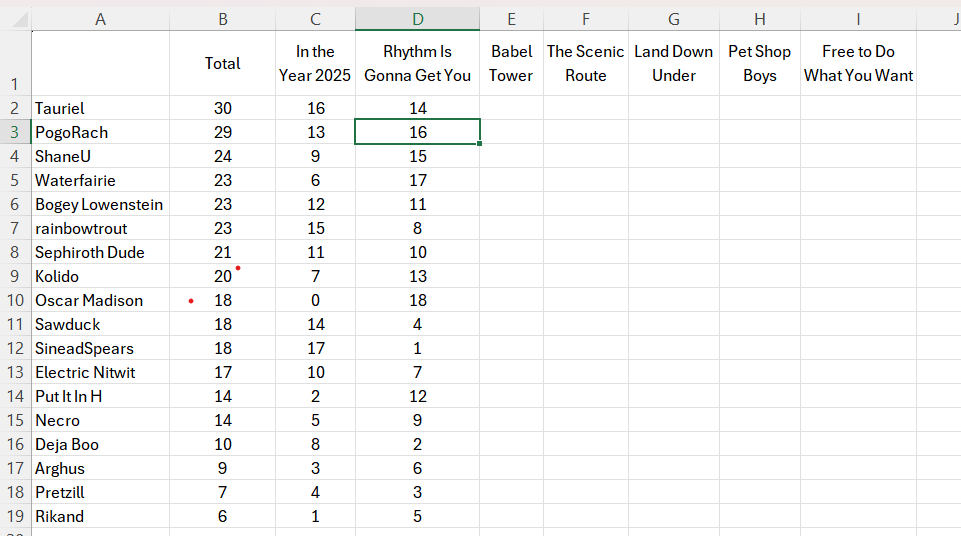Screen dimensions: 961x536
Task: Select column G header
Action: [x=674, y=19]
